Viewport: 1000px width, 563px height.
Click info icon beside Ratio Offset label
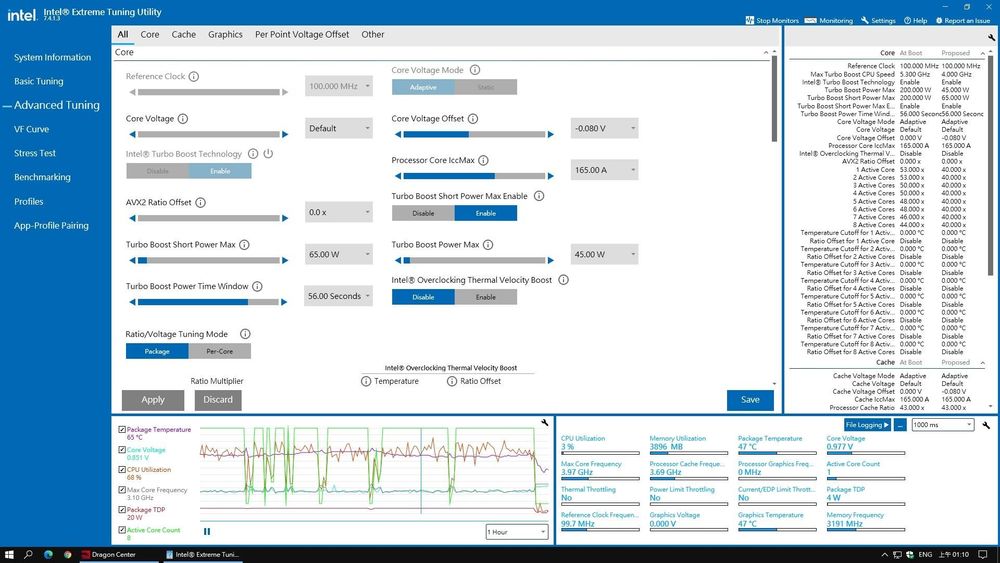click(x=452, y=381)
